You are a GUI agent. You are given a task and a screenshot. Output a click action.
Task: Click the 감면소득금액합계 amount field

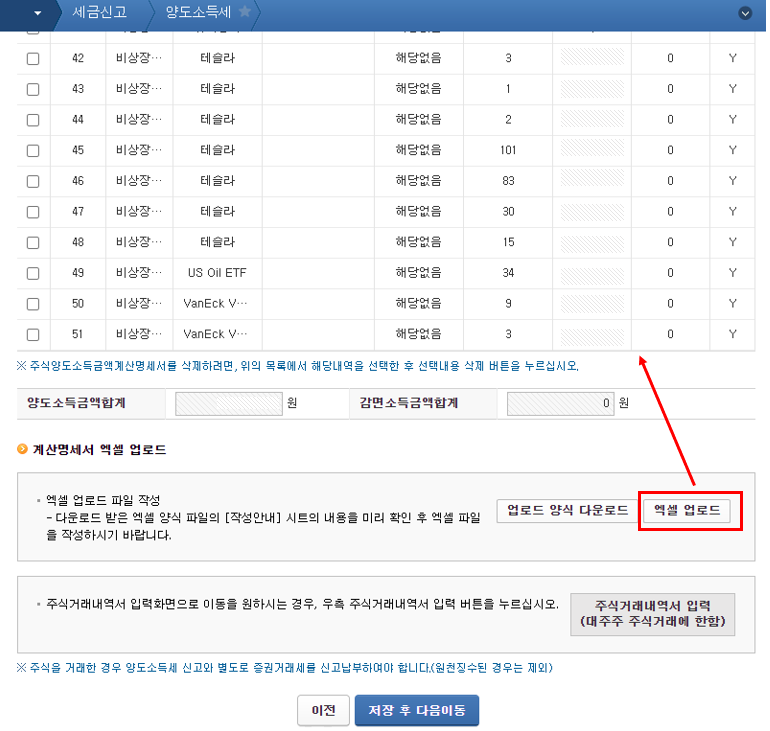point(560,404)
